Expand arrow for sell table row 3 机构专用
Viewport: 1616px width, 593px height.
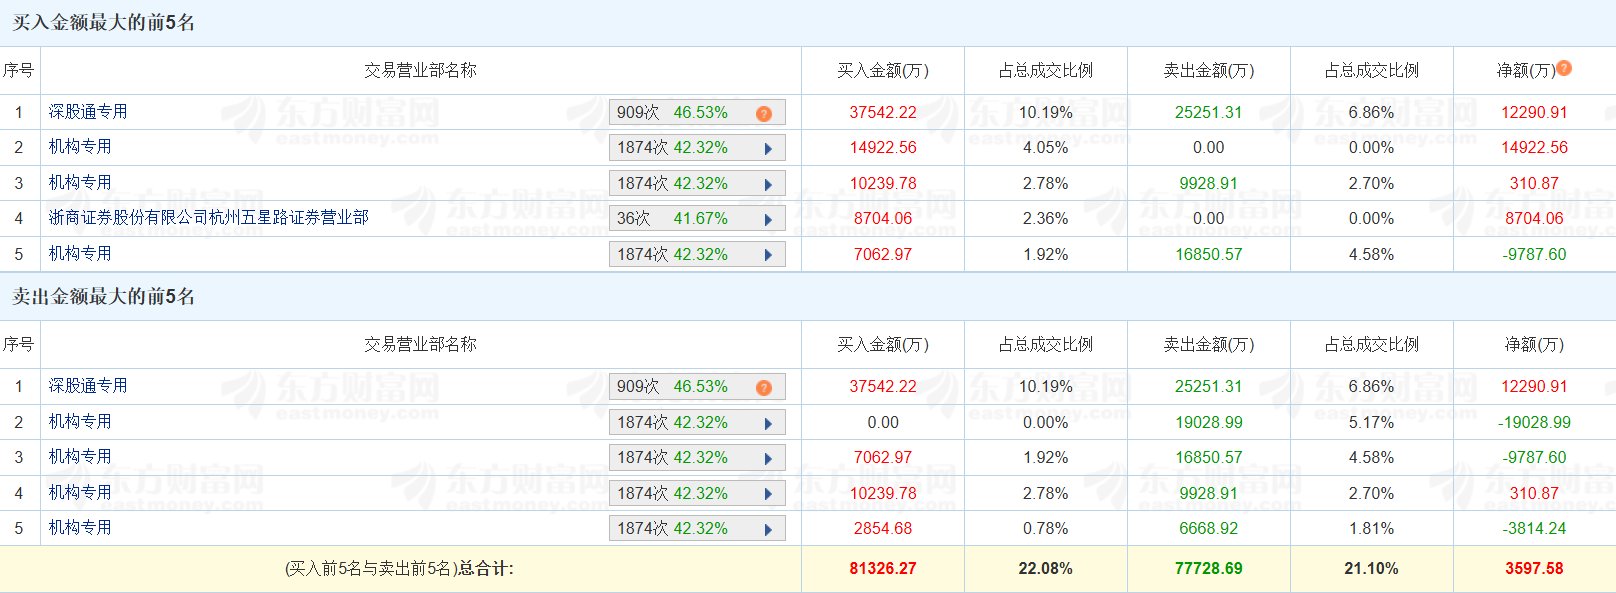coord(768,458)
